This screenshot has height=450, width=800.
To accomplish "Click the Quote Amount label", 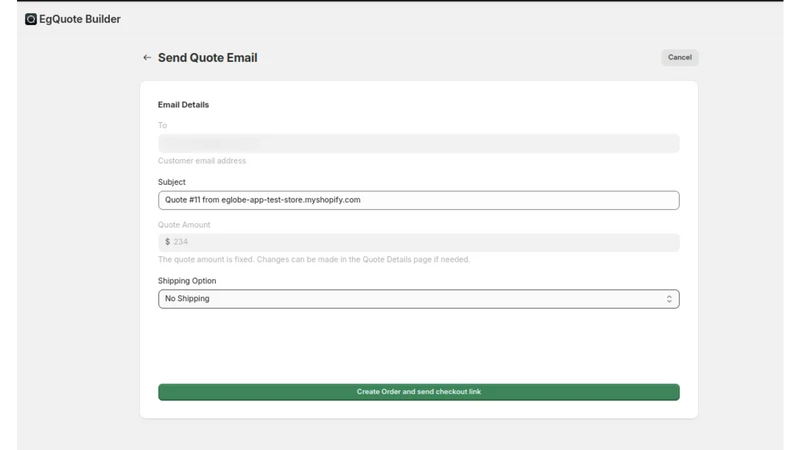I will (184, 224).
